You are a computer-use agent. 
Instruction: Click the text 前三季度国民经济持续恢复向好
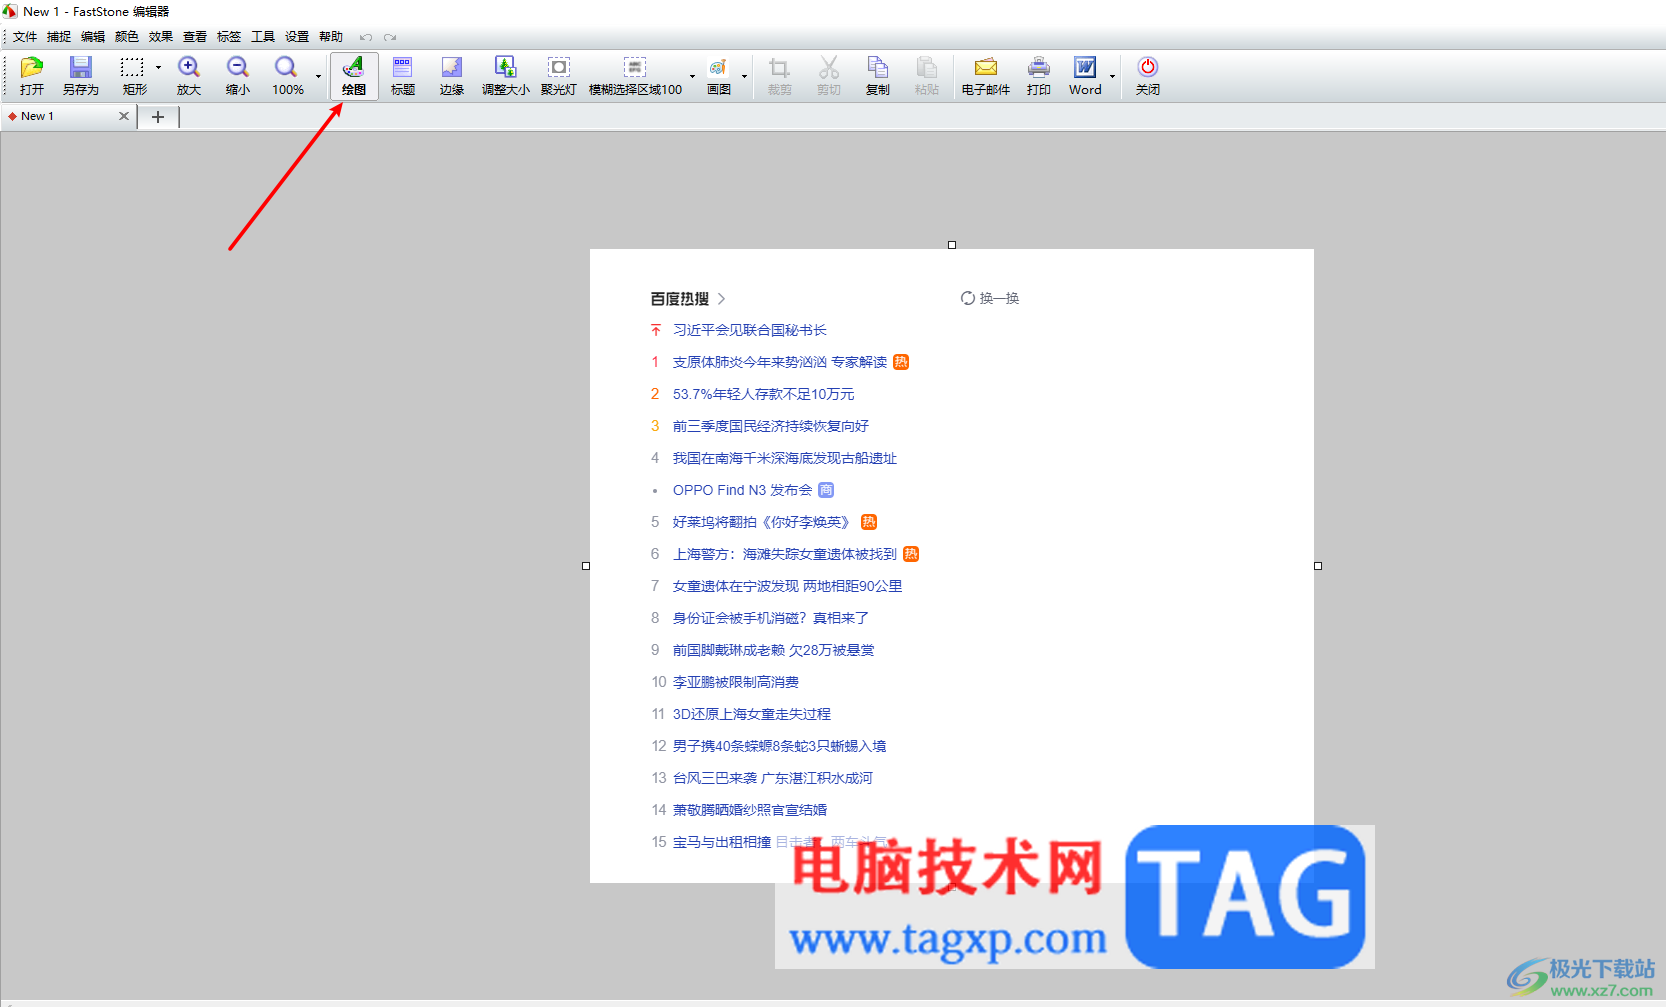coord(771,426)
